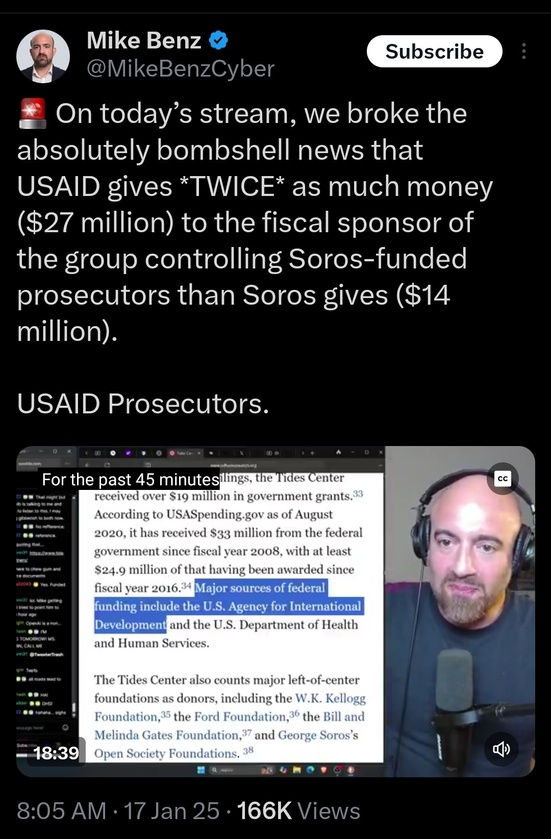The width and height of the screenshot is (551, 839).
Task: Open the 166K Views count
Action: tap(299, 811)
